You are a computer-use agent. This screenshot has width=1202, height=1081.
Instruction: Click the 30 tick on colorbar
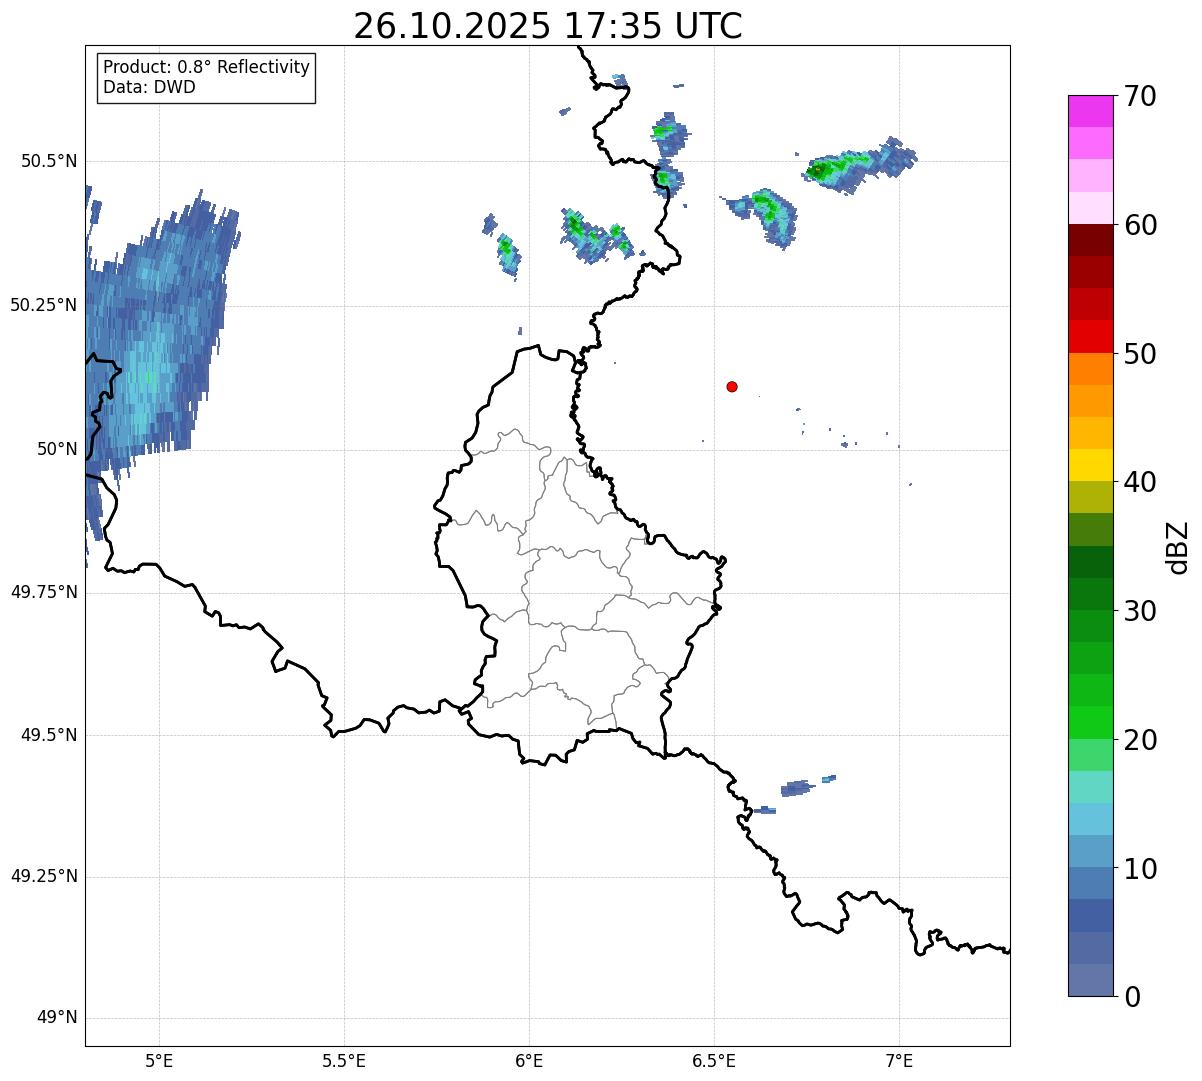pos(1140,611)
